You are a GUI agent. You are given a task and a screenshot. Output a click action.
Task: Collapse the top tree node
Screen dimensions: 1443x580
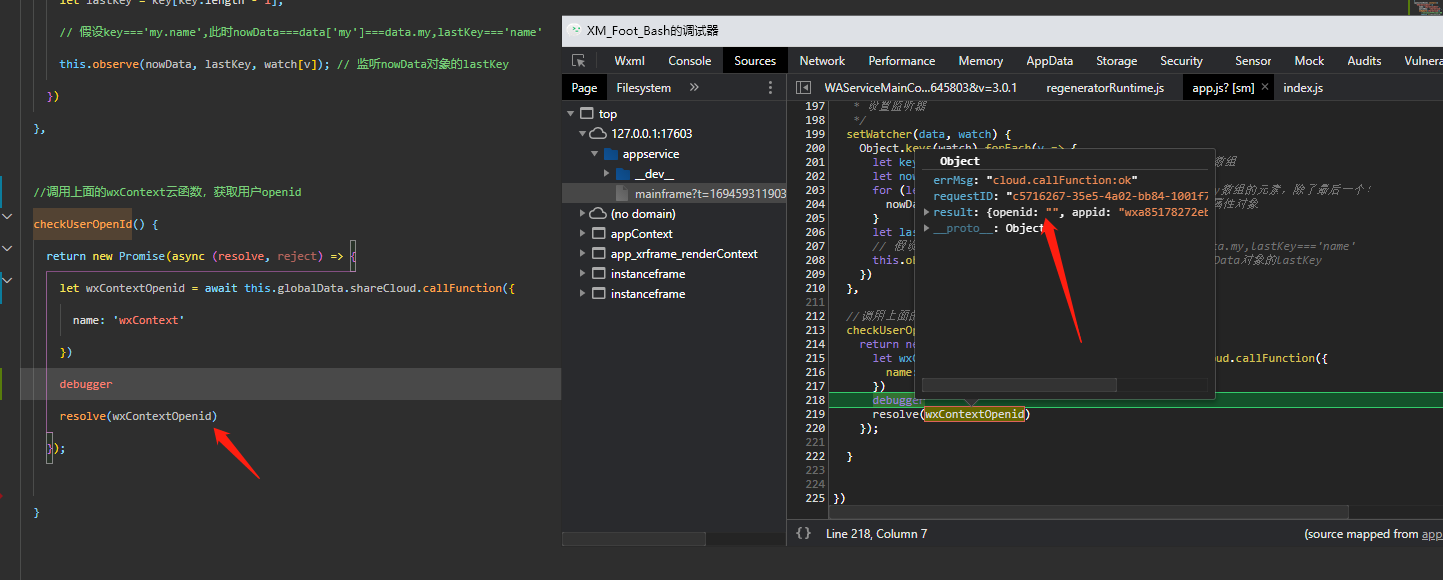click(x=571, y=114)
